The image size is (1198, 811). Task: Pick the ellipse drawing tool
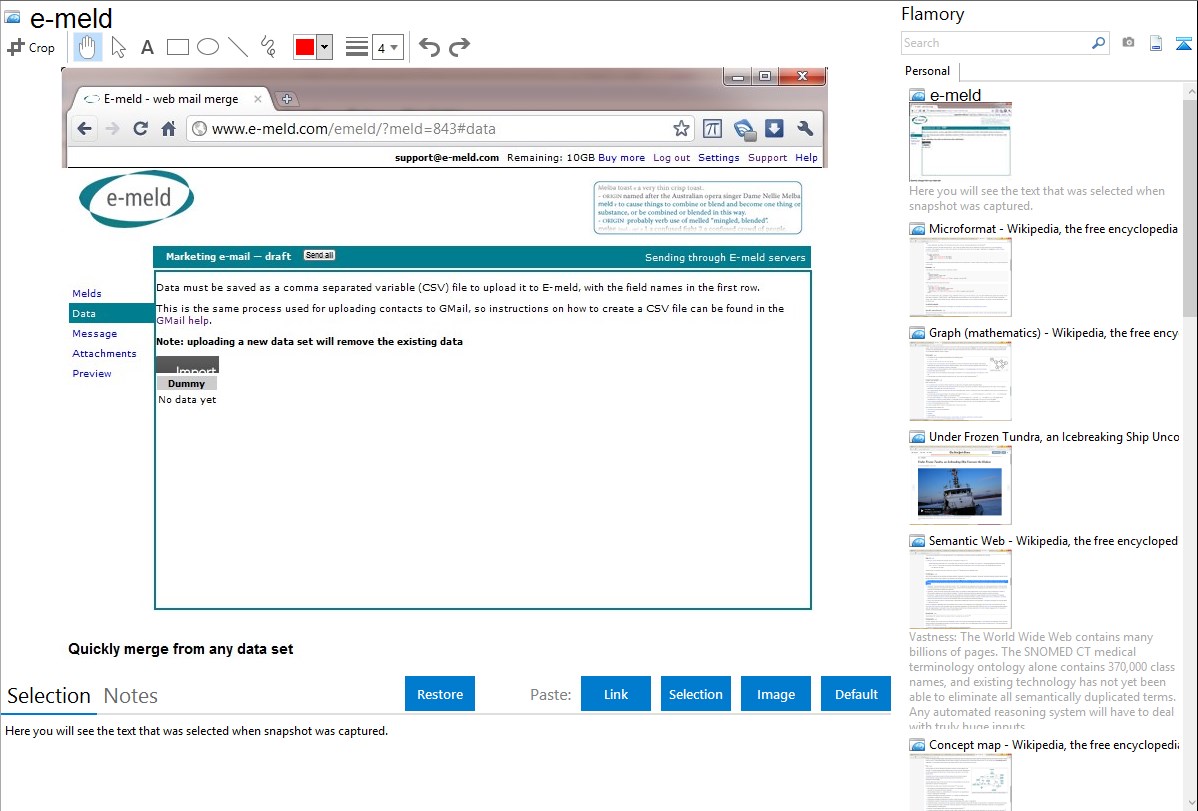[x=208, y=47]
